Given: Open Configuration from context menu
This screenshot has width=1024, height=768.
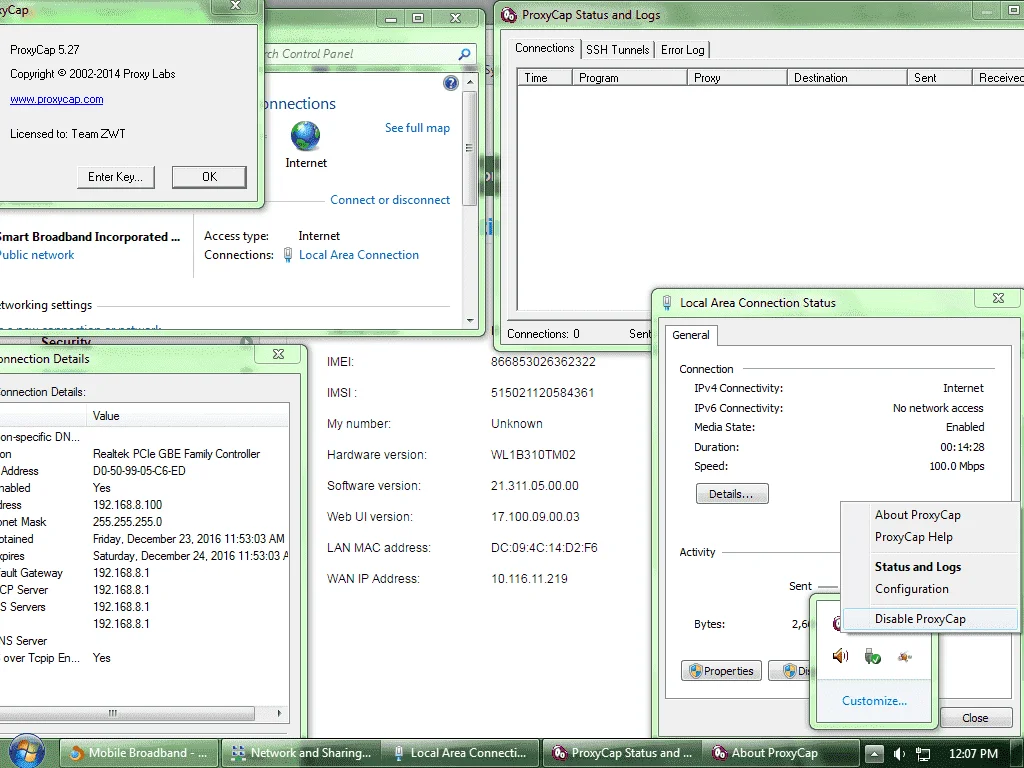Looking at the screenshot, I should coord(912,589).
